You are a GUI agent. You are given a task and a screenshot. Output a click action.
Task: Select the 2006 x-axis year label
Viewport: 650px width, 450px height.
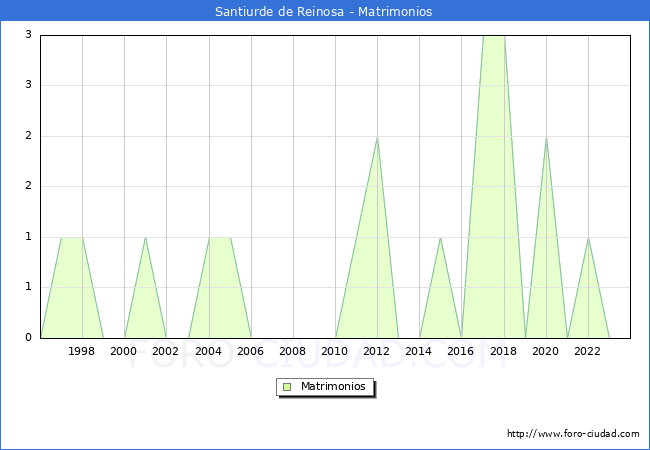click(x=250, y=351)
